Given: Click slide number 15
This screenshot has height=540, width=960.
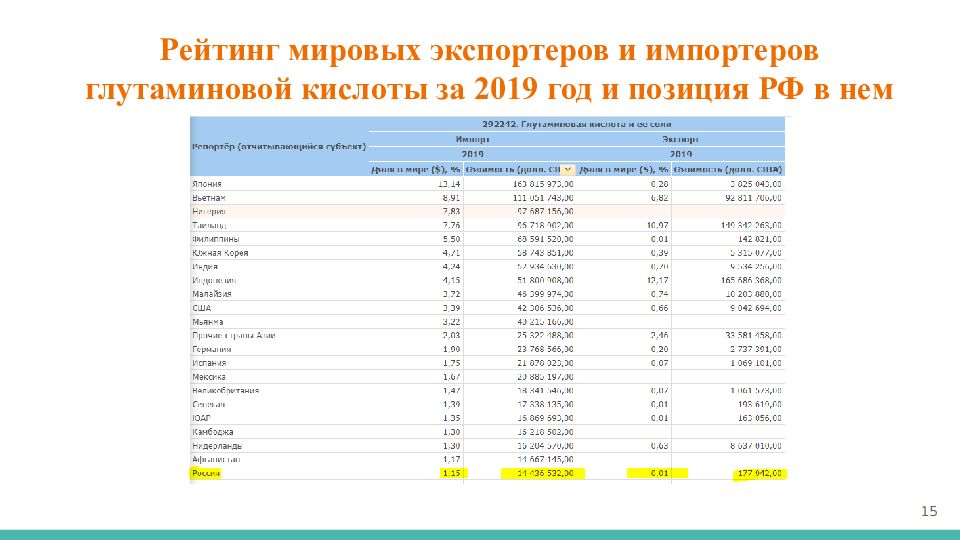Looking at the screenshot, I should pos(929,511).
